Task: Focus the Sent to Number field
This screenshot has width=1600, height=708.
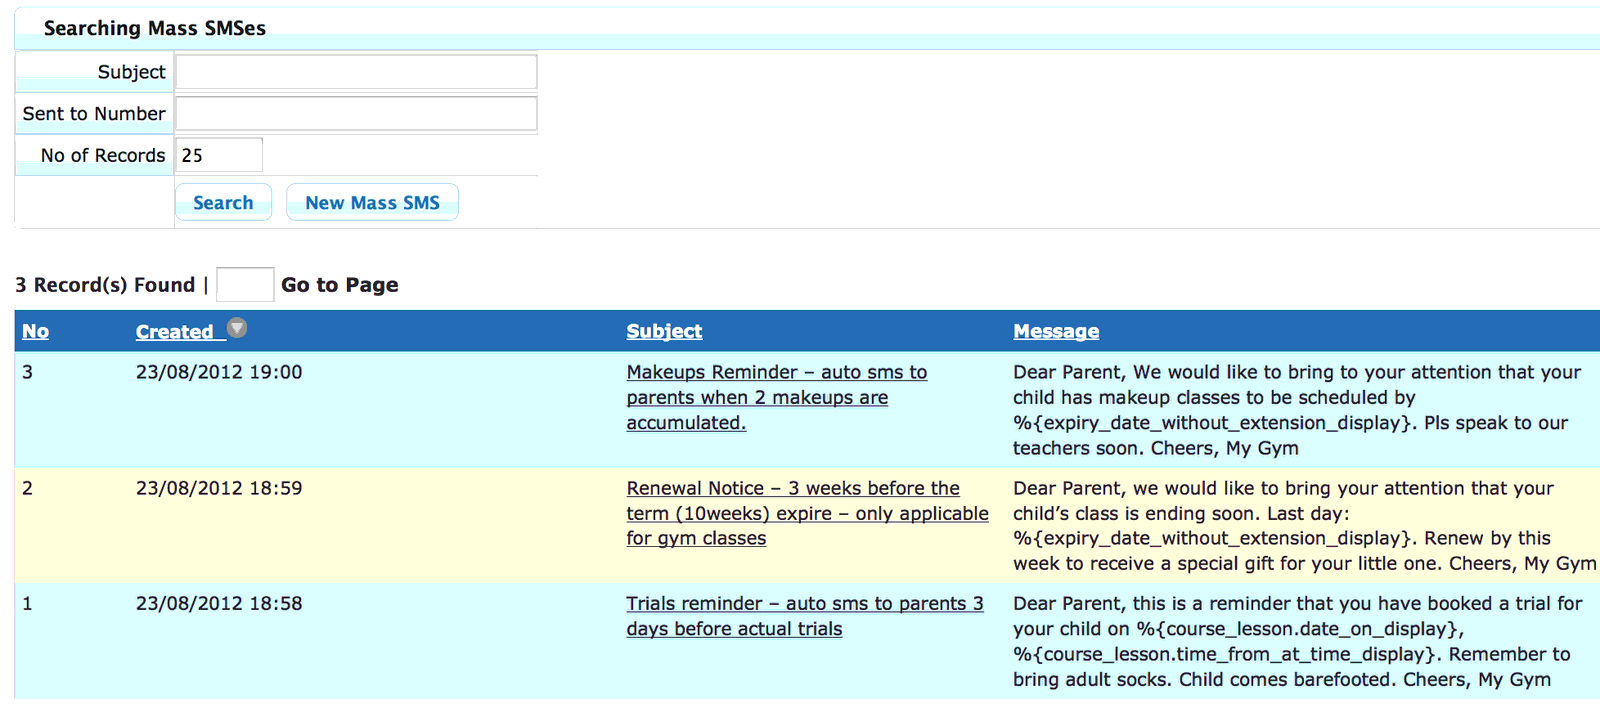Action: click(357, 114)
